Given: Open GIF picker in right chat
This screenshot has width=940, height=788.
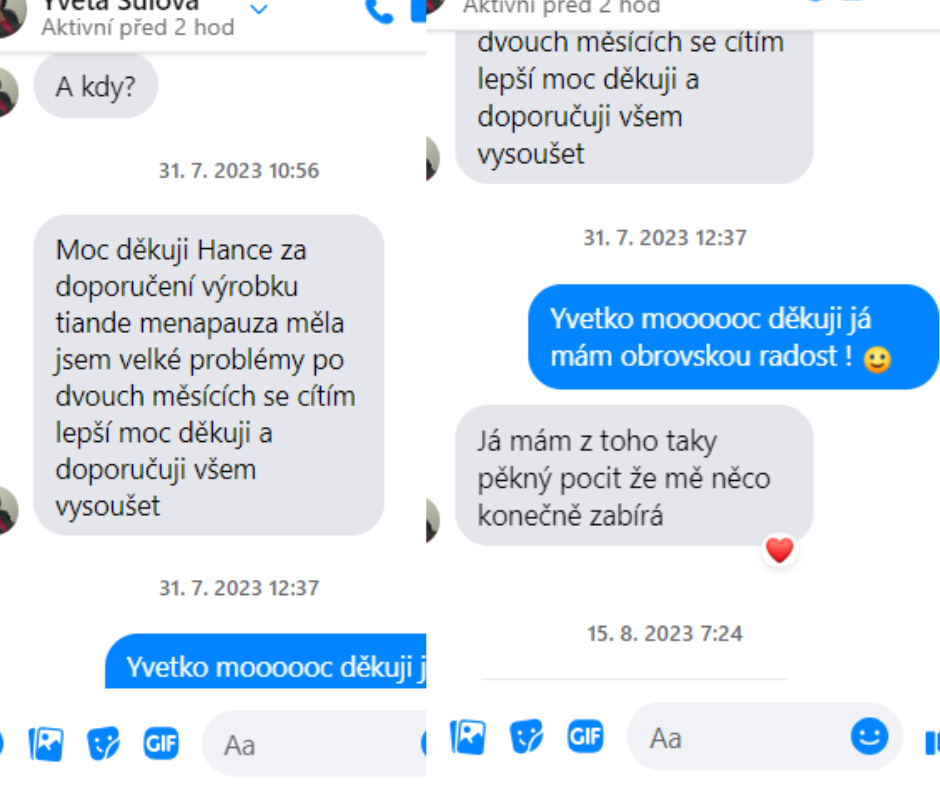Looking at the screenshot, I should pos(585,736).
